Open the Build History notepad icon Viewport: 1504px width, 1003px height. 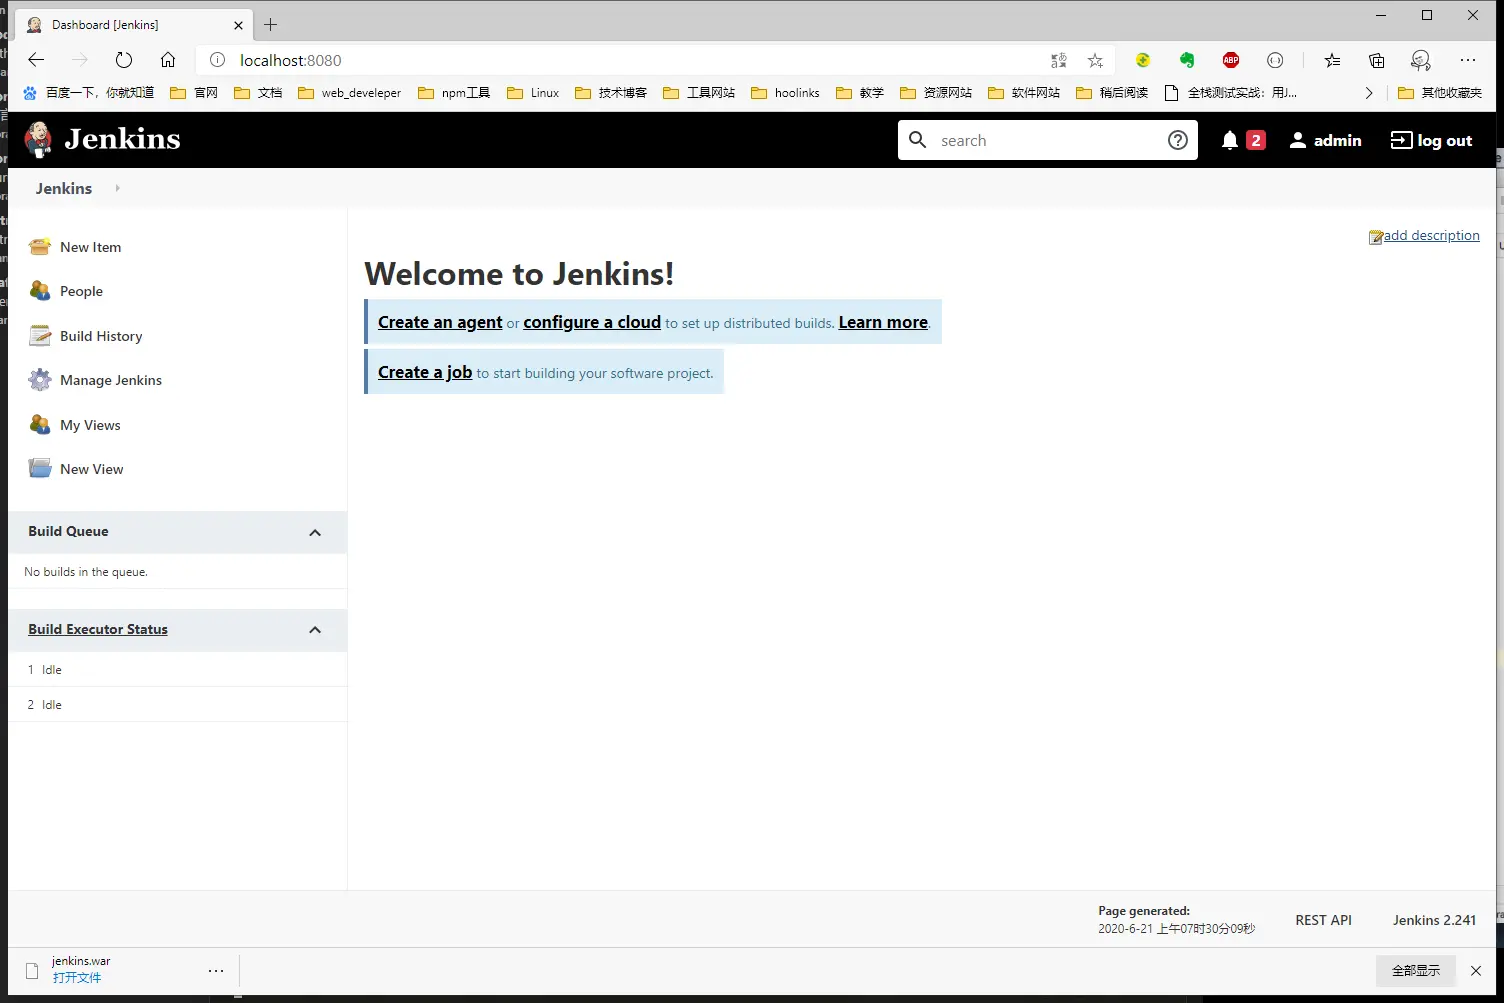40,336
